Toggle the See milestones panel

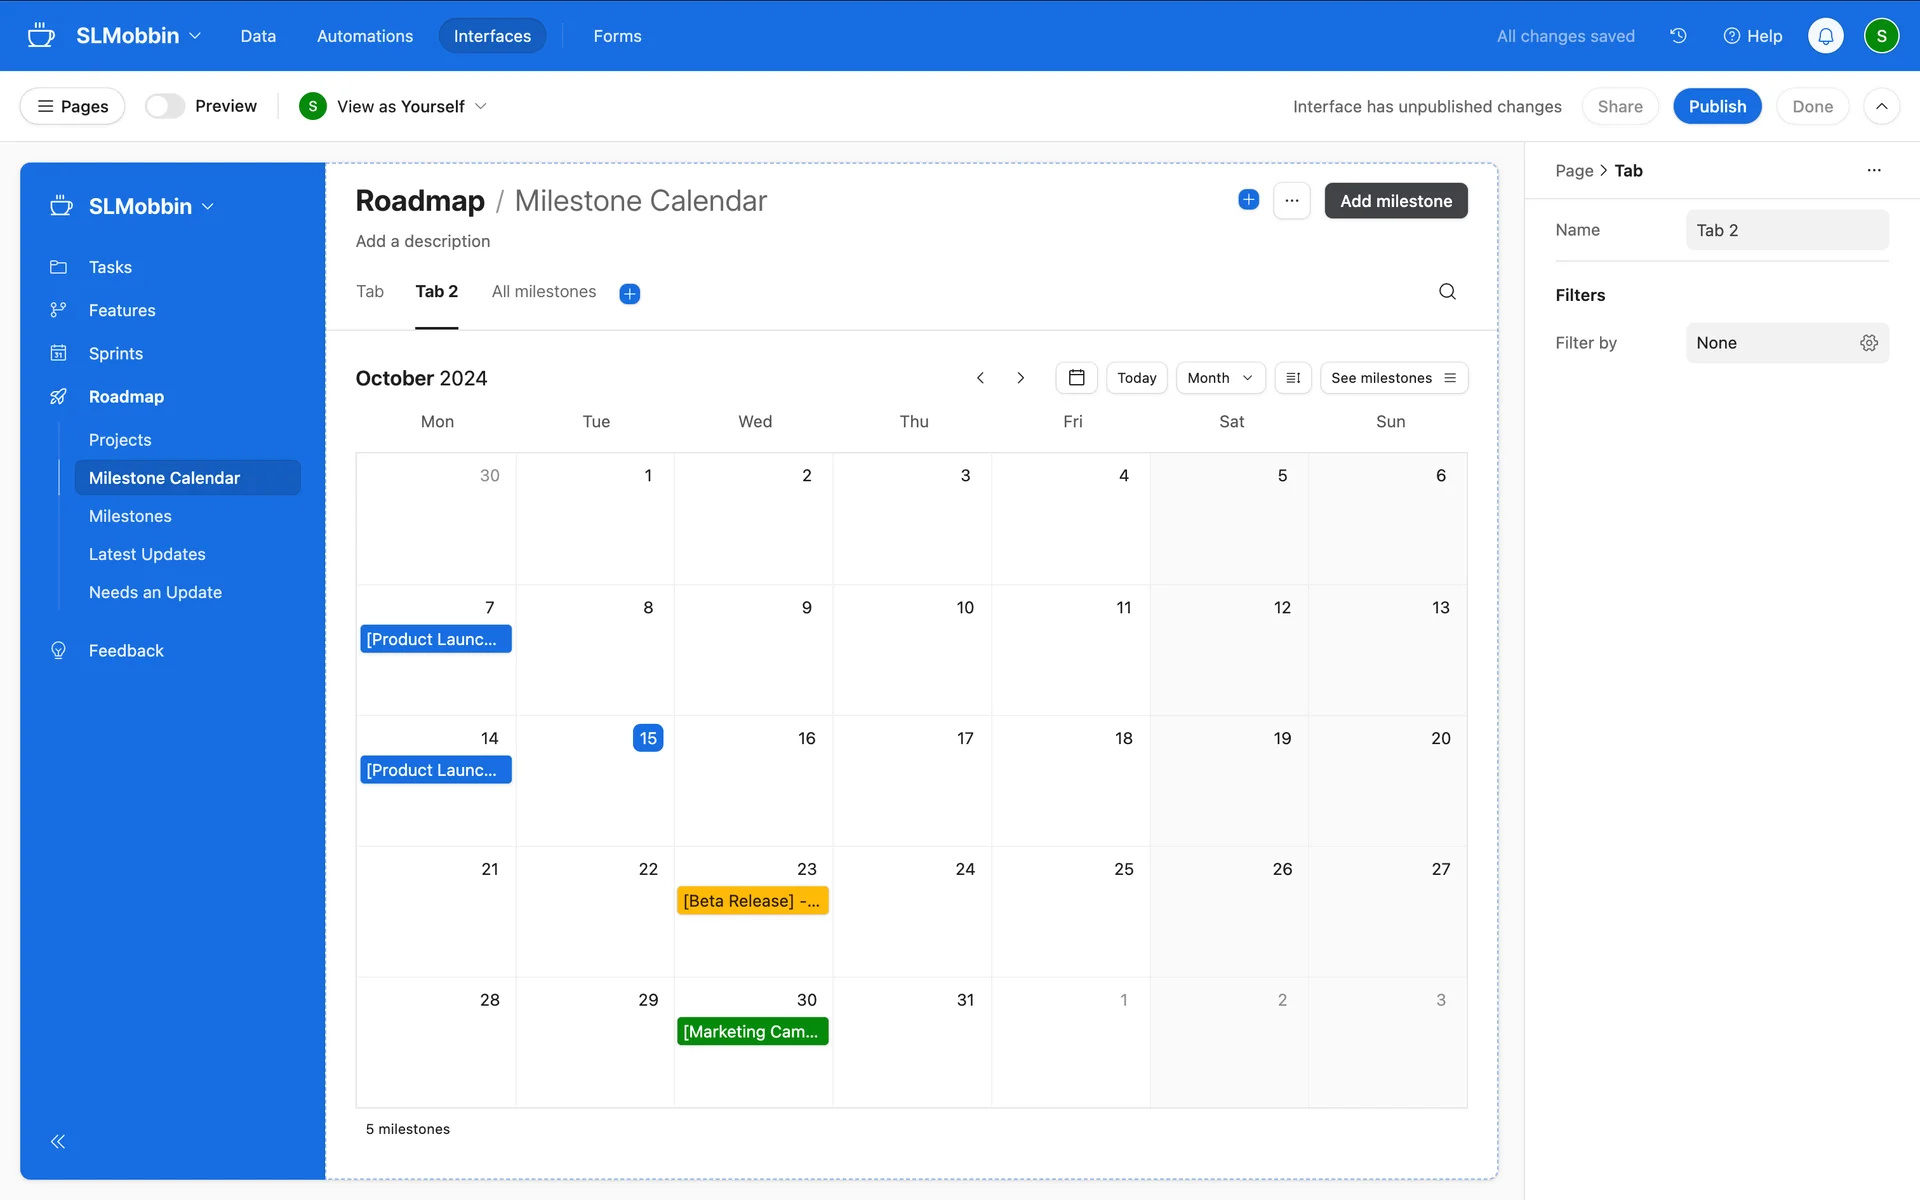click(1393, 378)
